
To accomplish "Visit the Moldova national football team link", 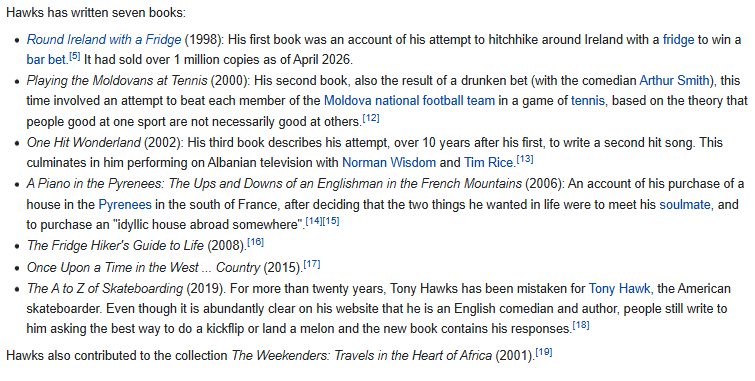I will pyautogui.click(x=409, y=101).
